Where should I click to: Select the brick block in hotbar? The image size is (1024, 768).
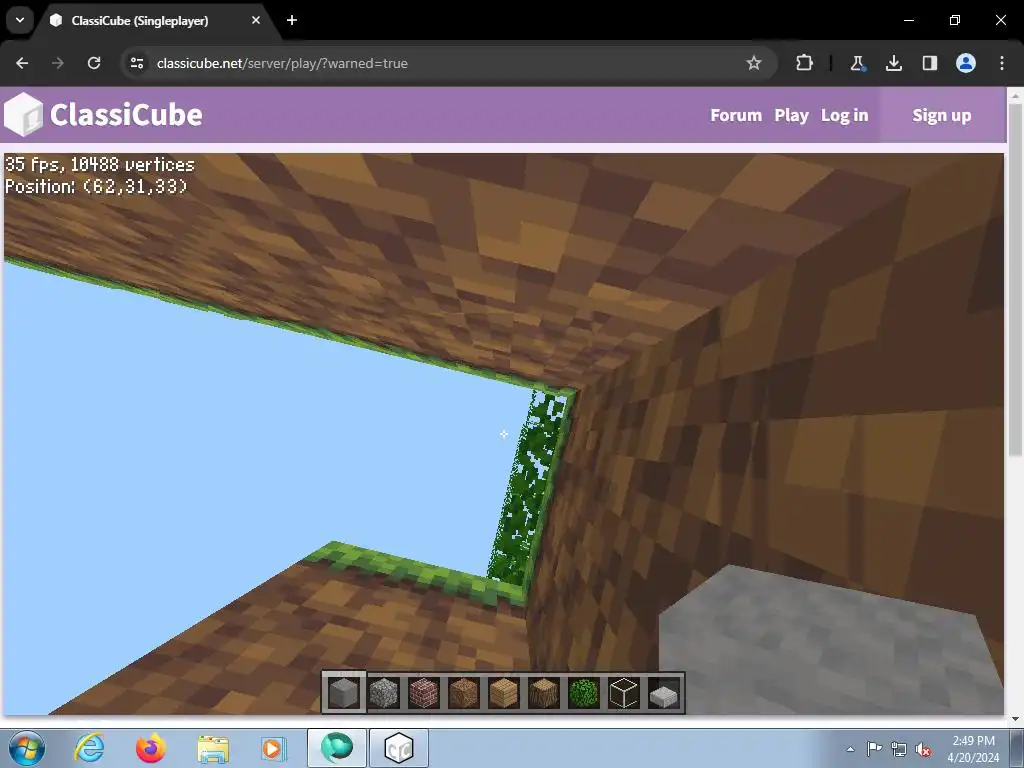[424, 692]
